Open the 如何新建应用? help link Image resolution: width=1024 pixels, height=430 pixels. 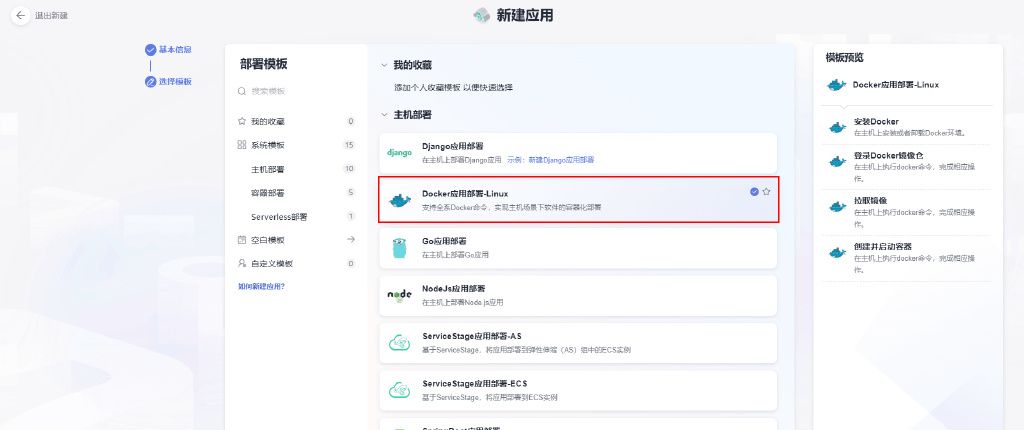tap(261, 286)
